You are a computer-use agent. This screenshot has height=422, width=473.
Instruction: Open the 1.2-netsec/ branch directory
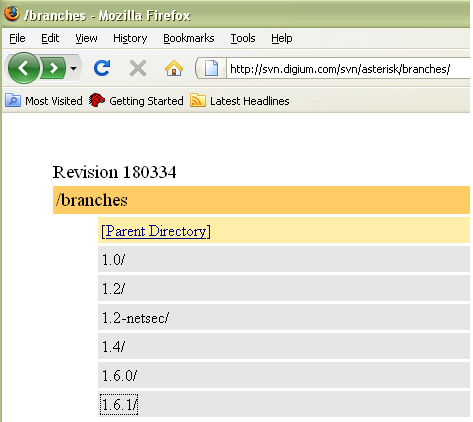pyautogui.click(x=135, y=318)
